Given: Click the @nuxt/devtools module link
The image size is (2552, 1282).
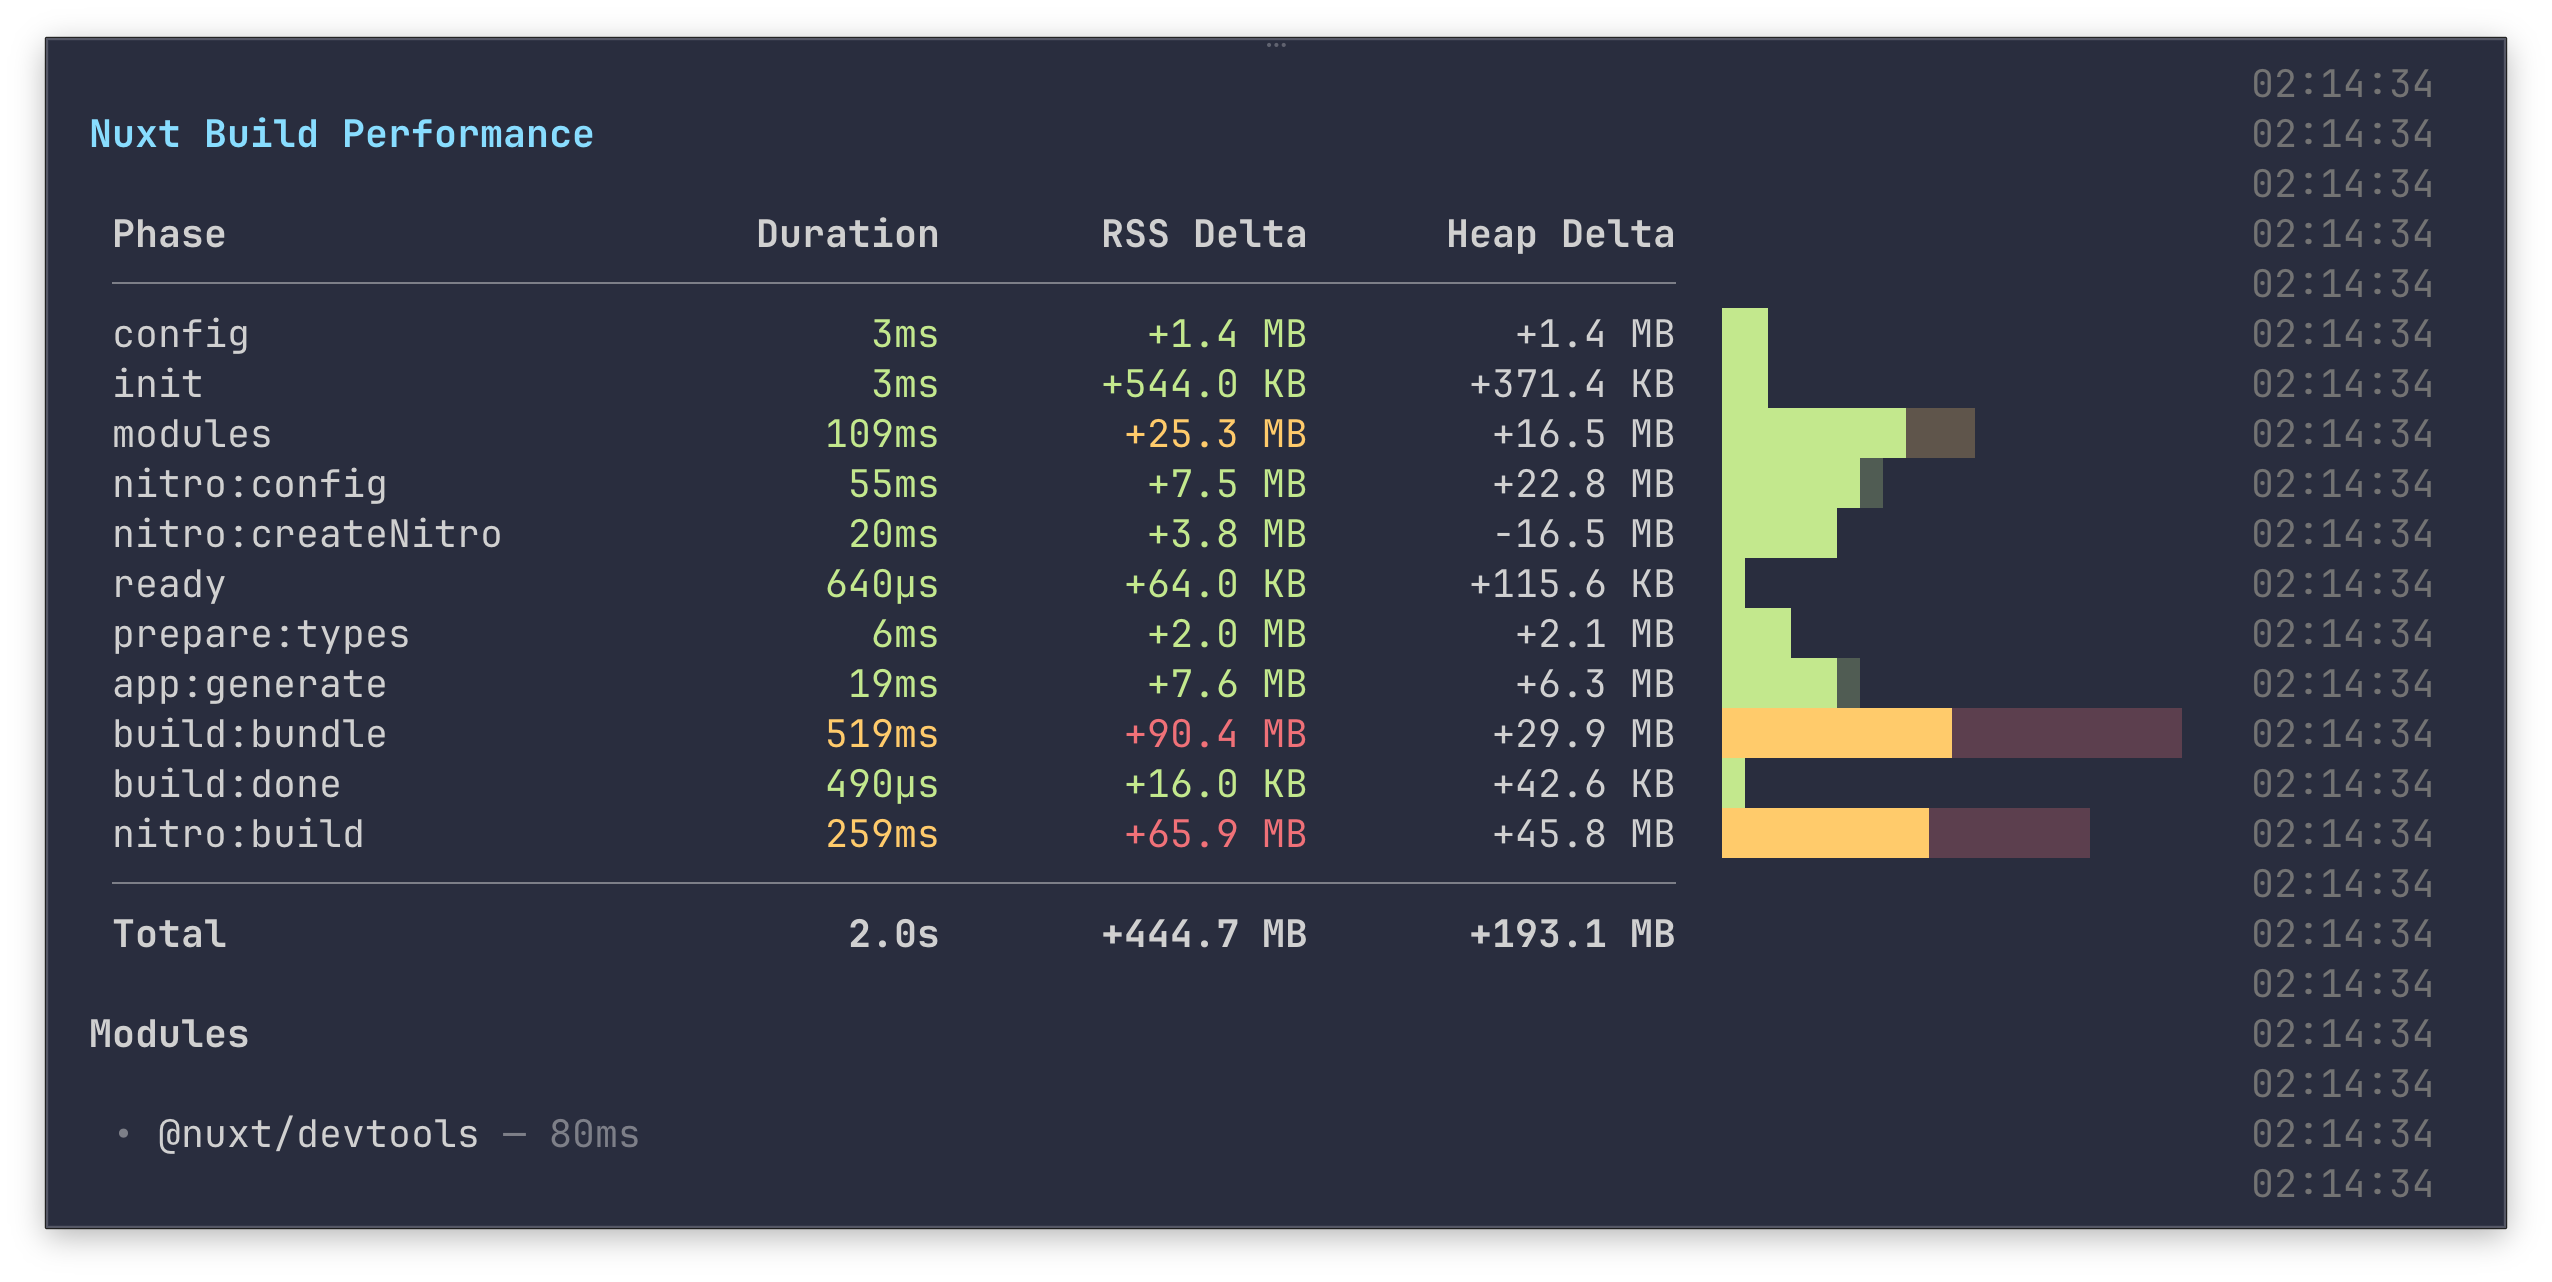Looking at the screenshot, I should 318,1133.
